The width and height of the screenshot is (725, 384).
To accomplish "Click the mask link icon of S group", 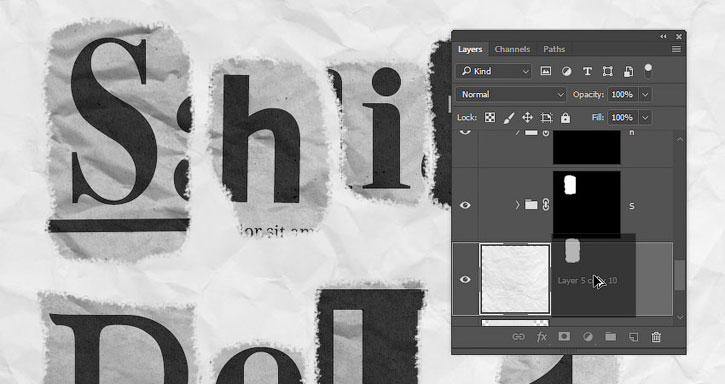I will tap(546, 204).
